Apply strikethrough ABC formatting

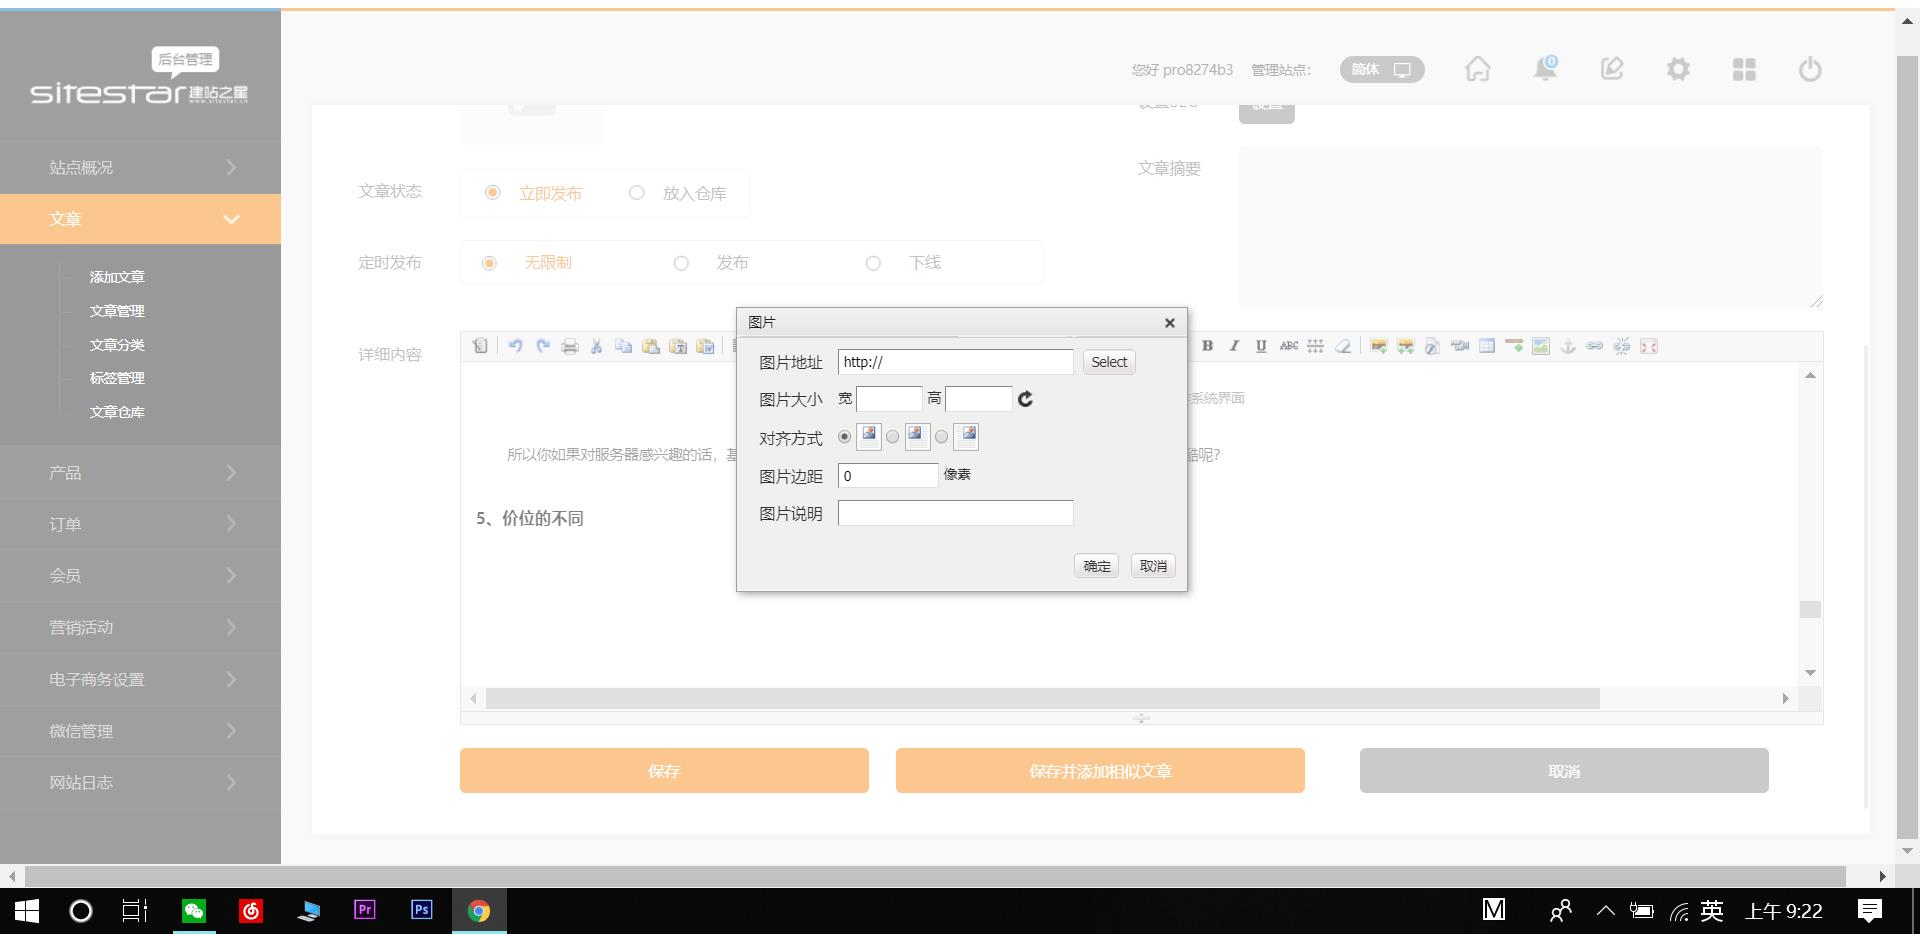pyautogui.click(x=1288, y=346)
